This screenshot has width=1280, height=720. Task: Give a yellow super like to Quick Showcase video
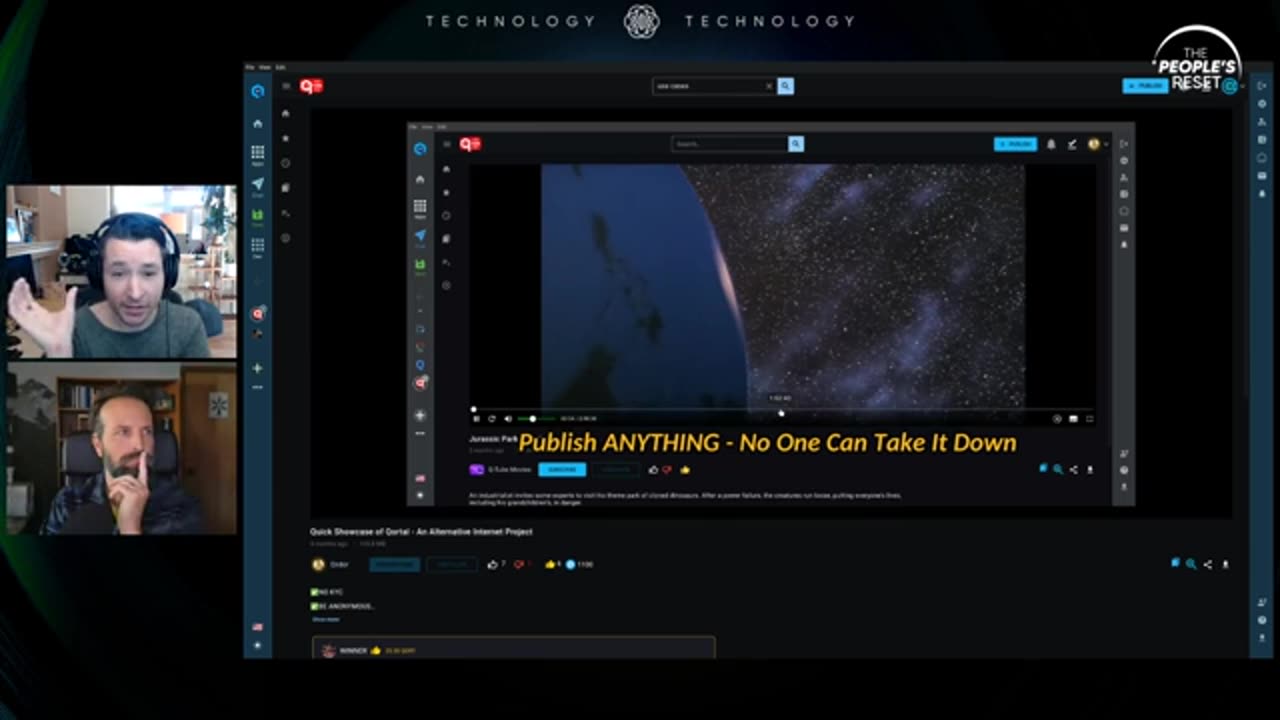click(550, 564)
